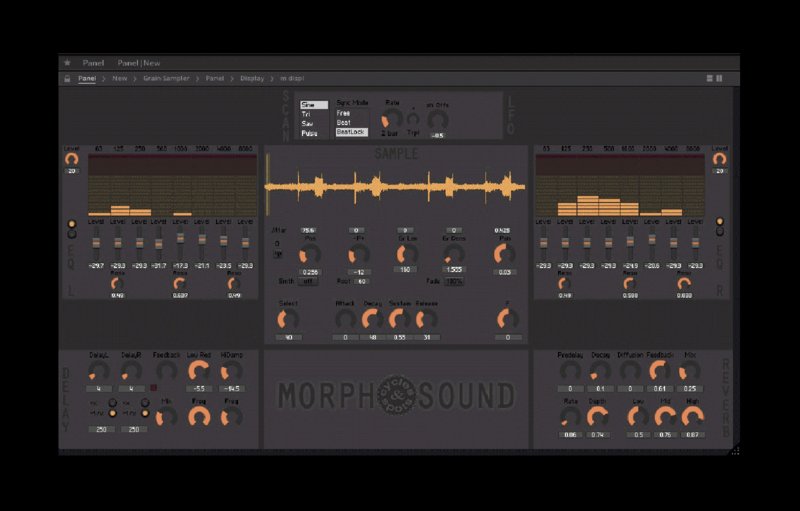Choose Beat sync mode
Viewport: 800px width, 511px height.
point(352,122)
